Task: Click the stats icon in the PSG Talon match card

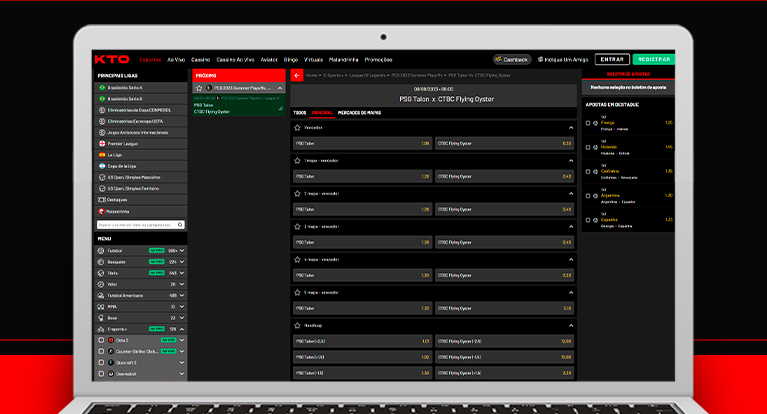Action: 281,109
